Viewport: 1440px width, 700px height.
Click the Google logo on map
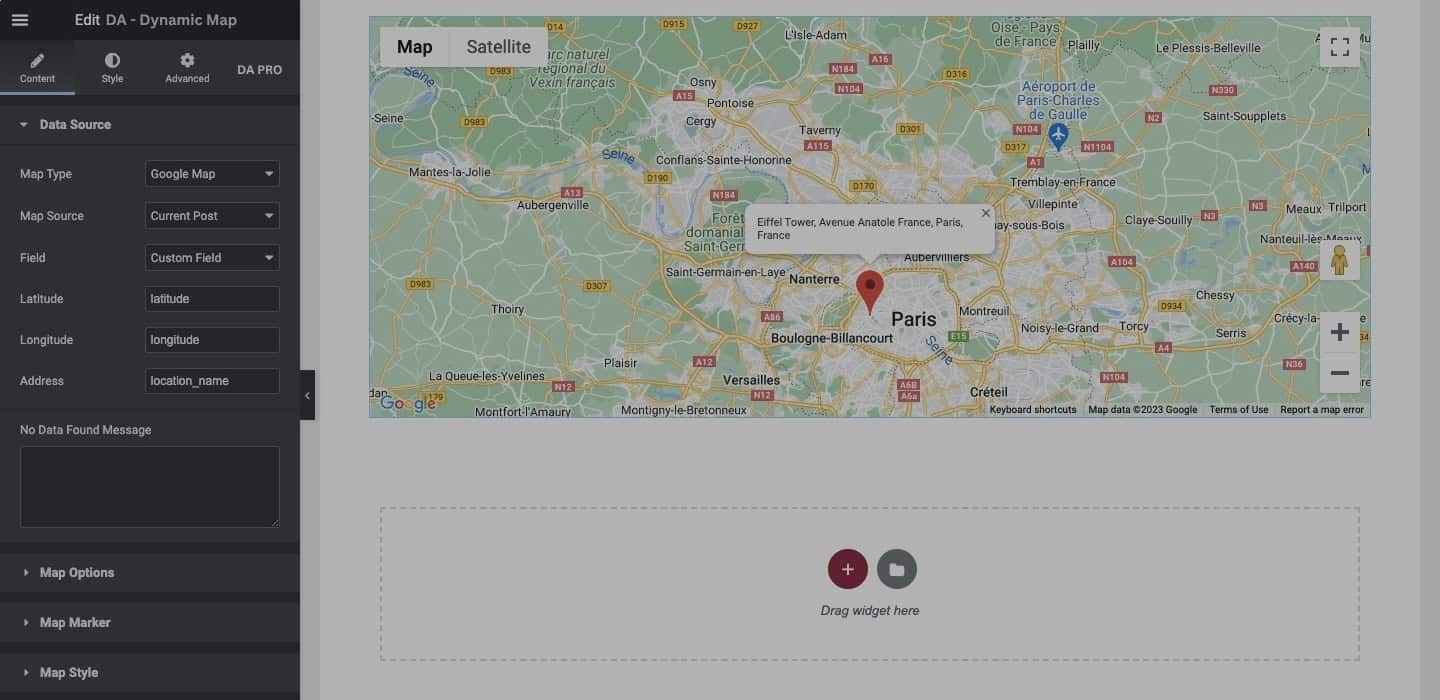[408, 404]
